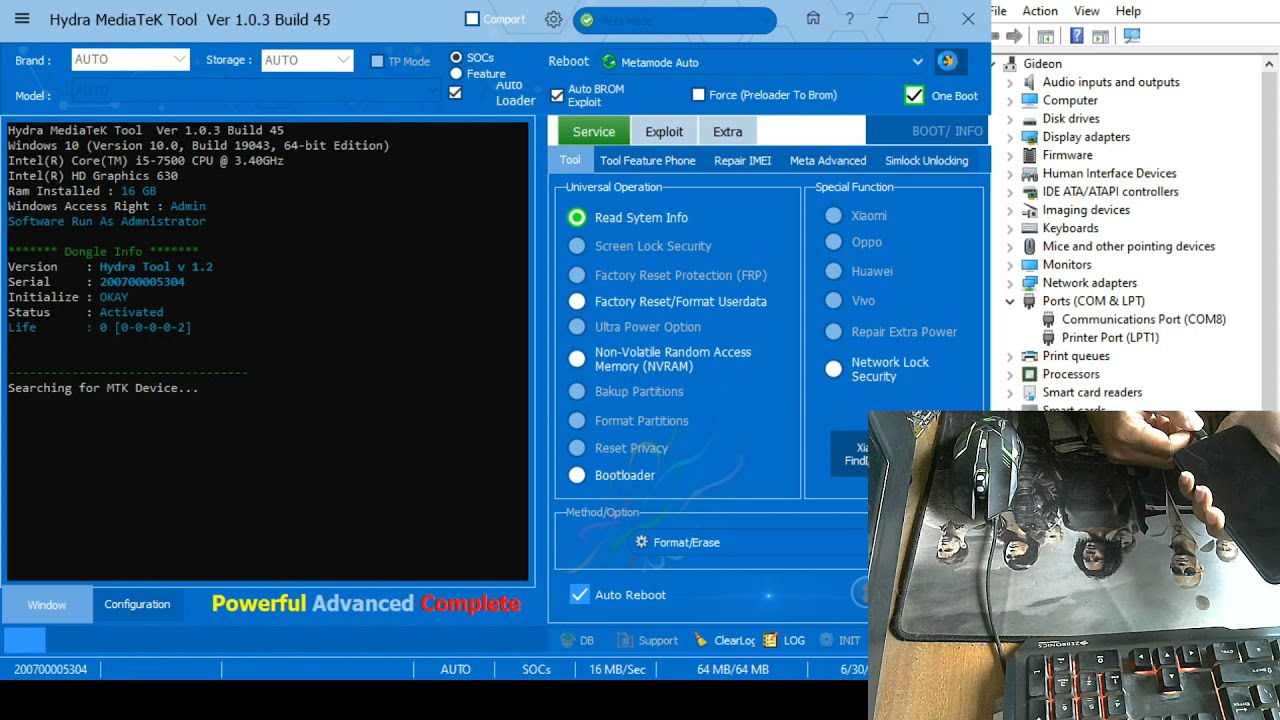Expand the Human Interface Devices node
The width and height of the screenshot is (1280, 720).
pyautogui.click(x=1009, y=173)
